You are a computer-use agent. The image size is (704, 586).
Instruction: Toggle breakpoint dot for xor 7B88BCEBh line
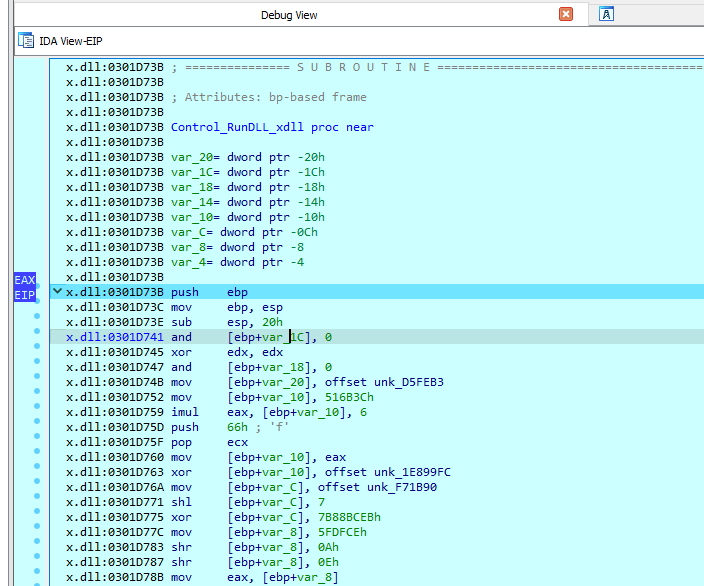click(x=37, y=526)
